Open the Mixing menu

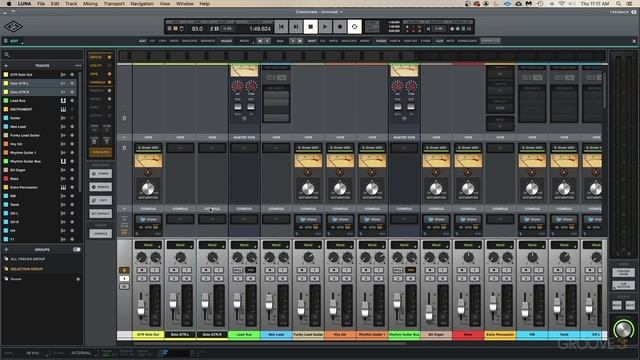coord(90,4)
